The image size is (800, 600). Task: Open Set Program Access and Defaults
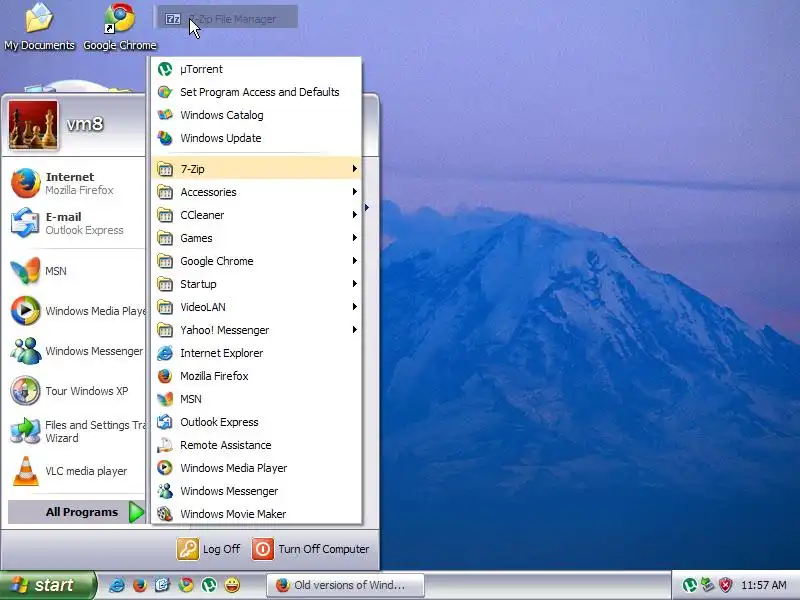[257, 92]
